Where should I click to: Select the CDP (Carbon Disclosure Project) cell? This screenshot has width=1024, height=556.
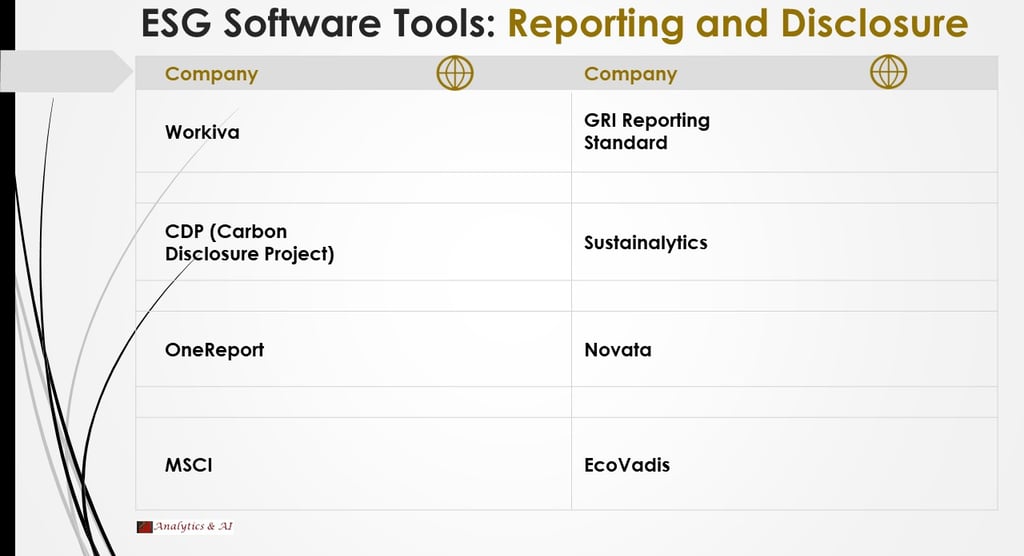353,242
